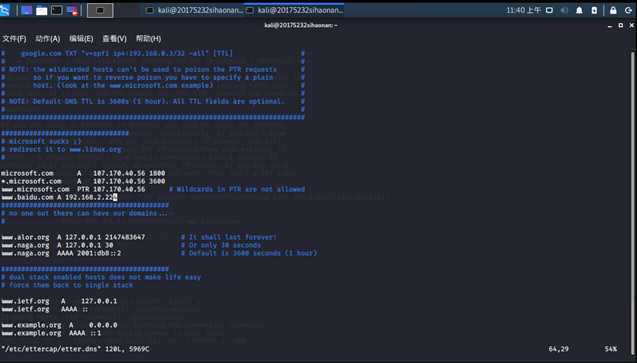Click the '# Or only 30 seconds' comment
This screenshot has height=363, width=637.
(221, 245)
